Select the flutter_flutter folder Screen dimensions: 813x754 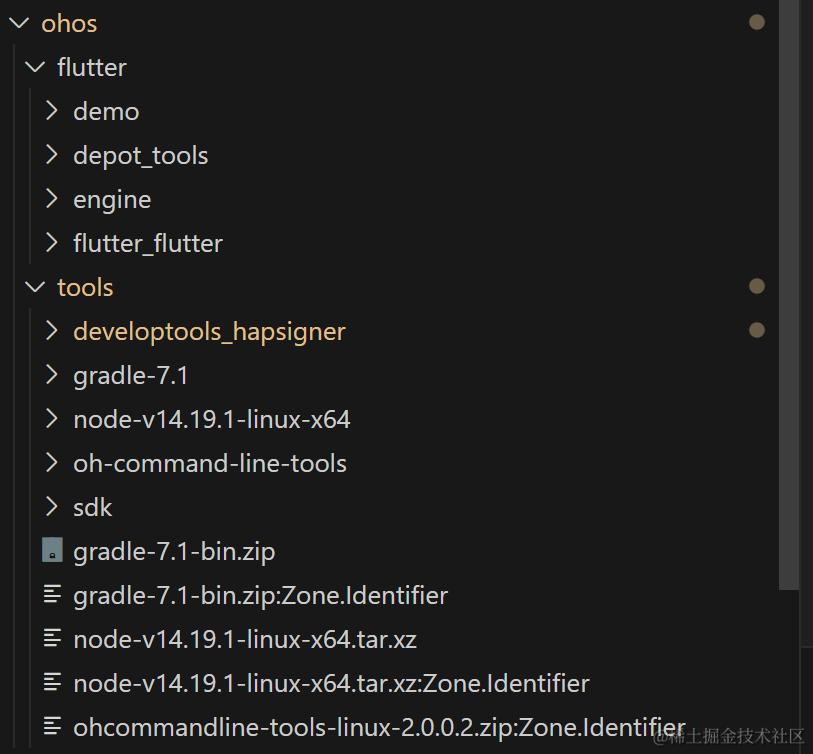click(x=147, y=243)
